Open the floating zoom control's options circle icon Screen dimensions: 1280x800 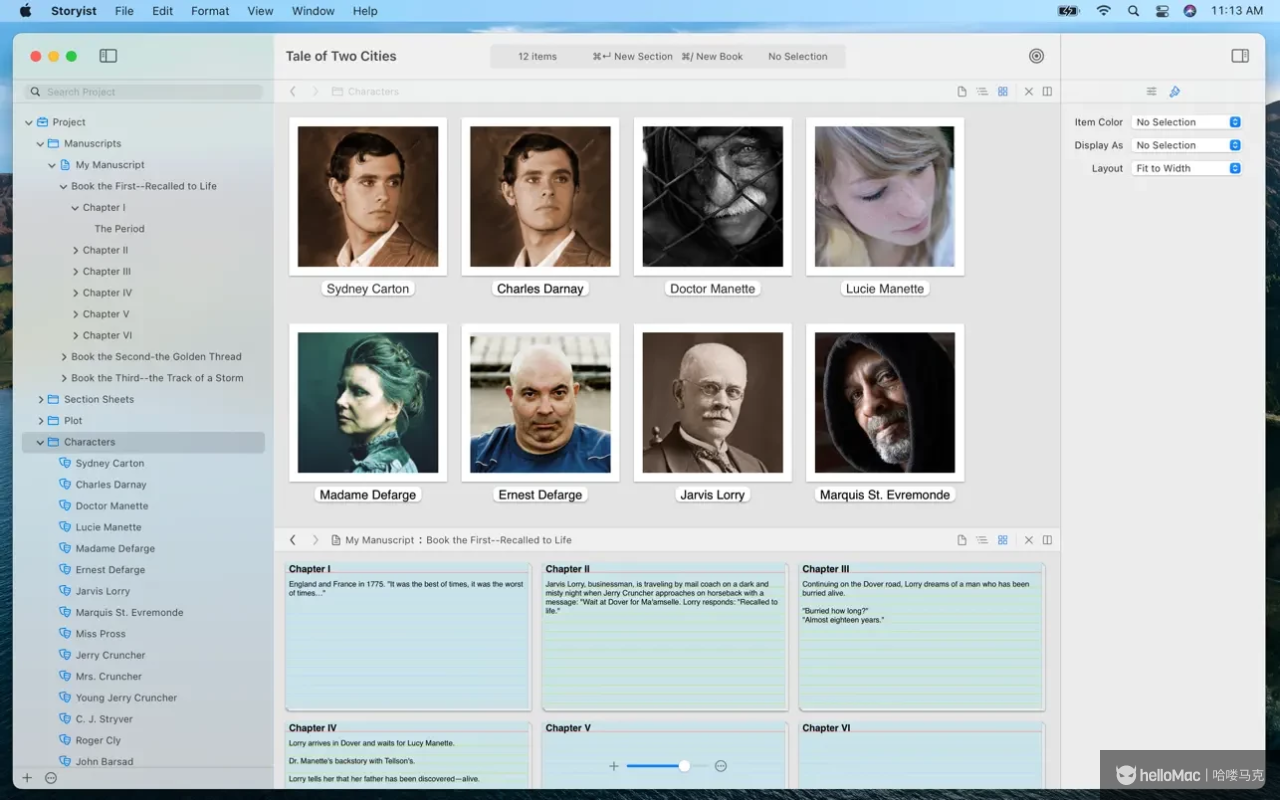tap(720, 766)
